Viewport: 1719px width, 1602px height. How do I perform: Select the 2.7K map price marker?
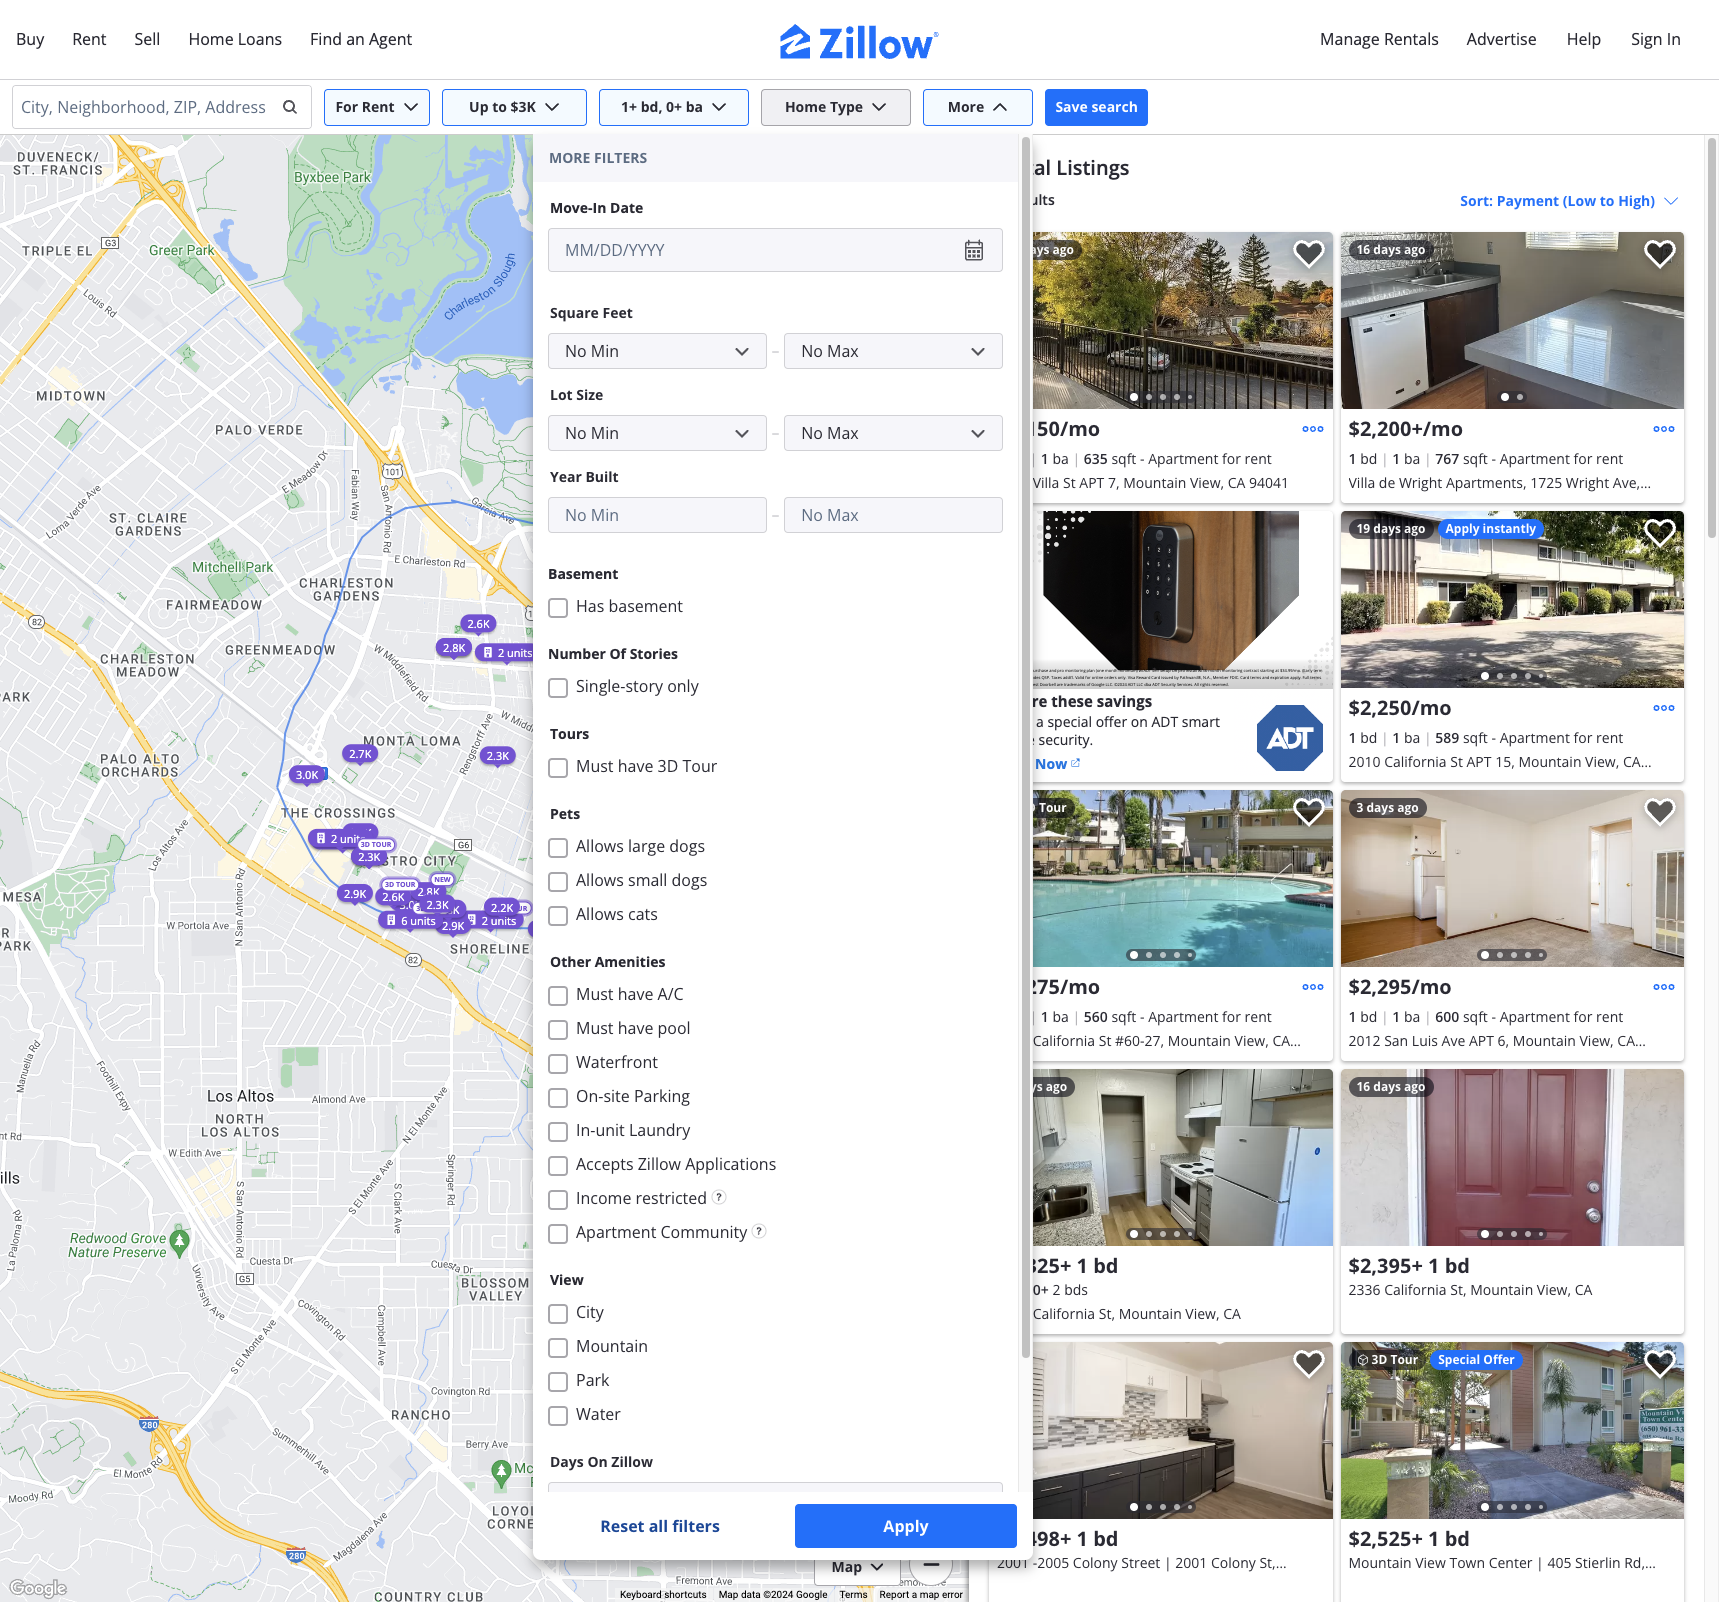[x=360, y=754]
